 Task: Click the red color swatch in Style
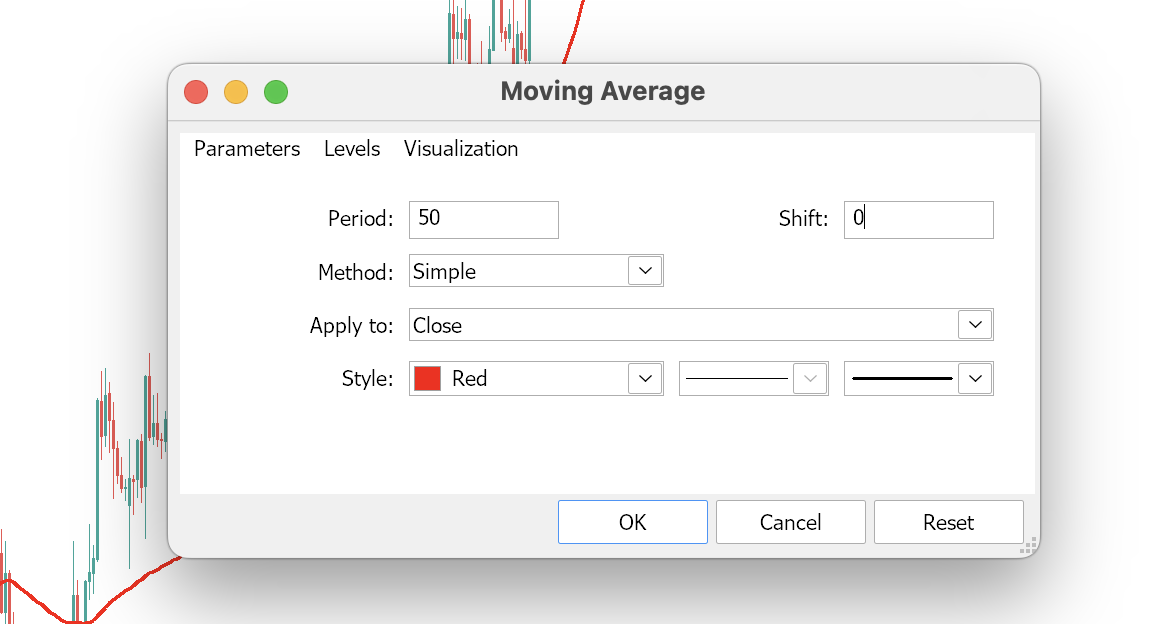coord(428,378)
